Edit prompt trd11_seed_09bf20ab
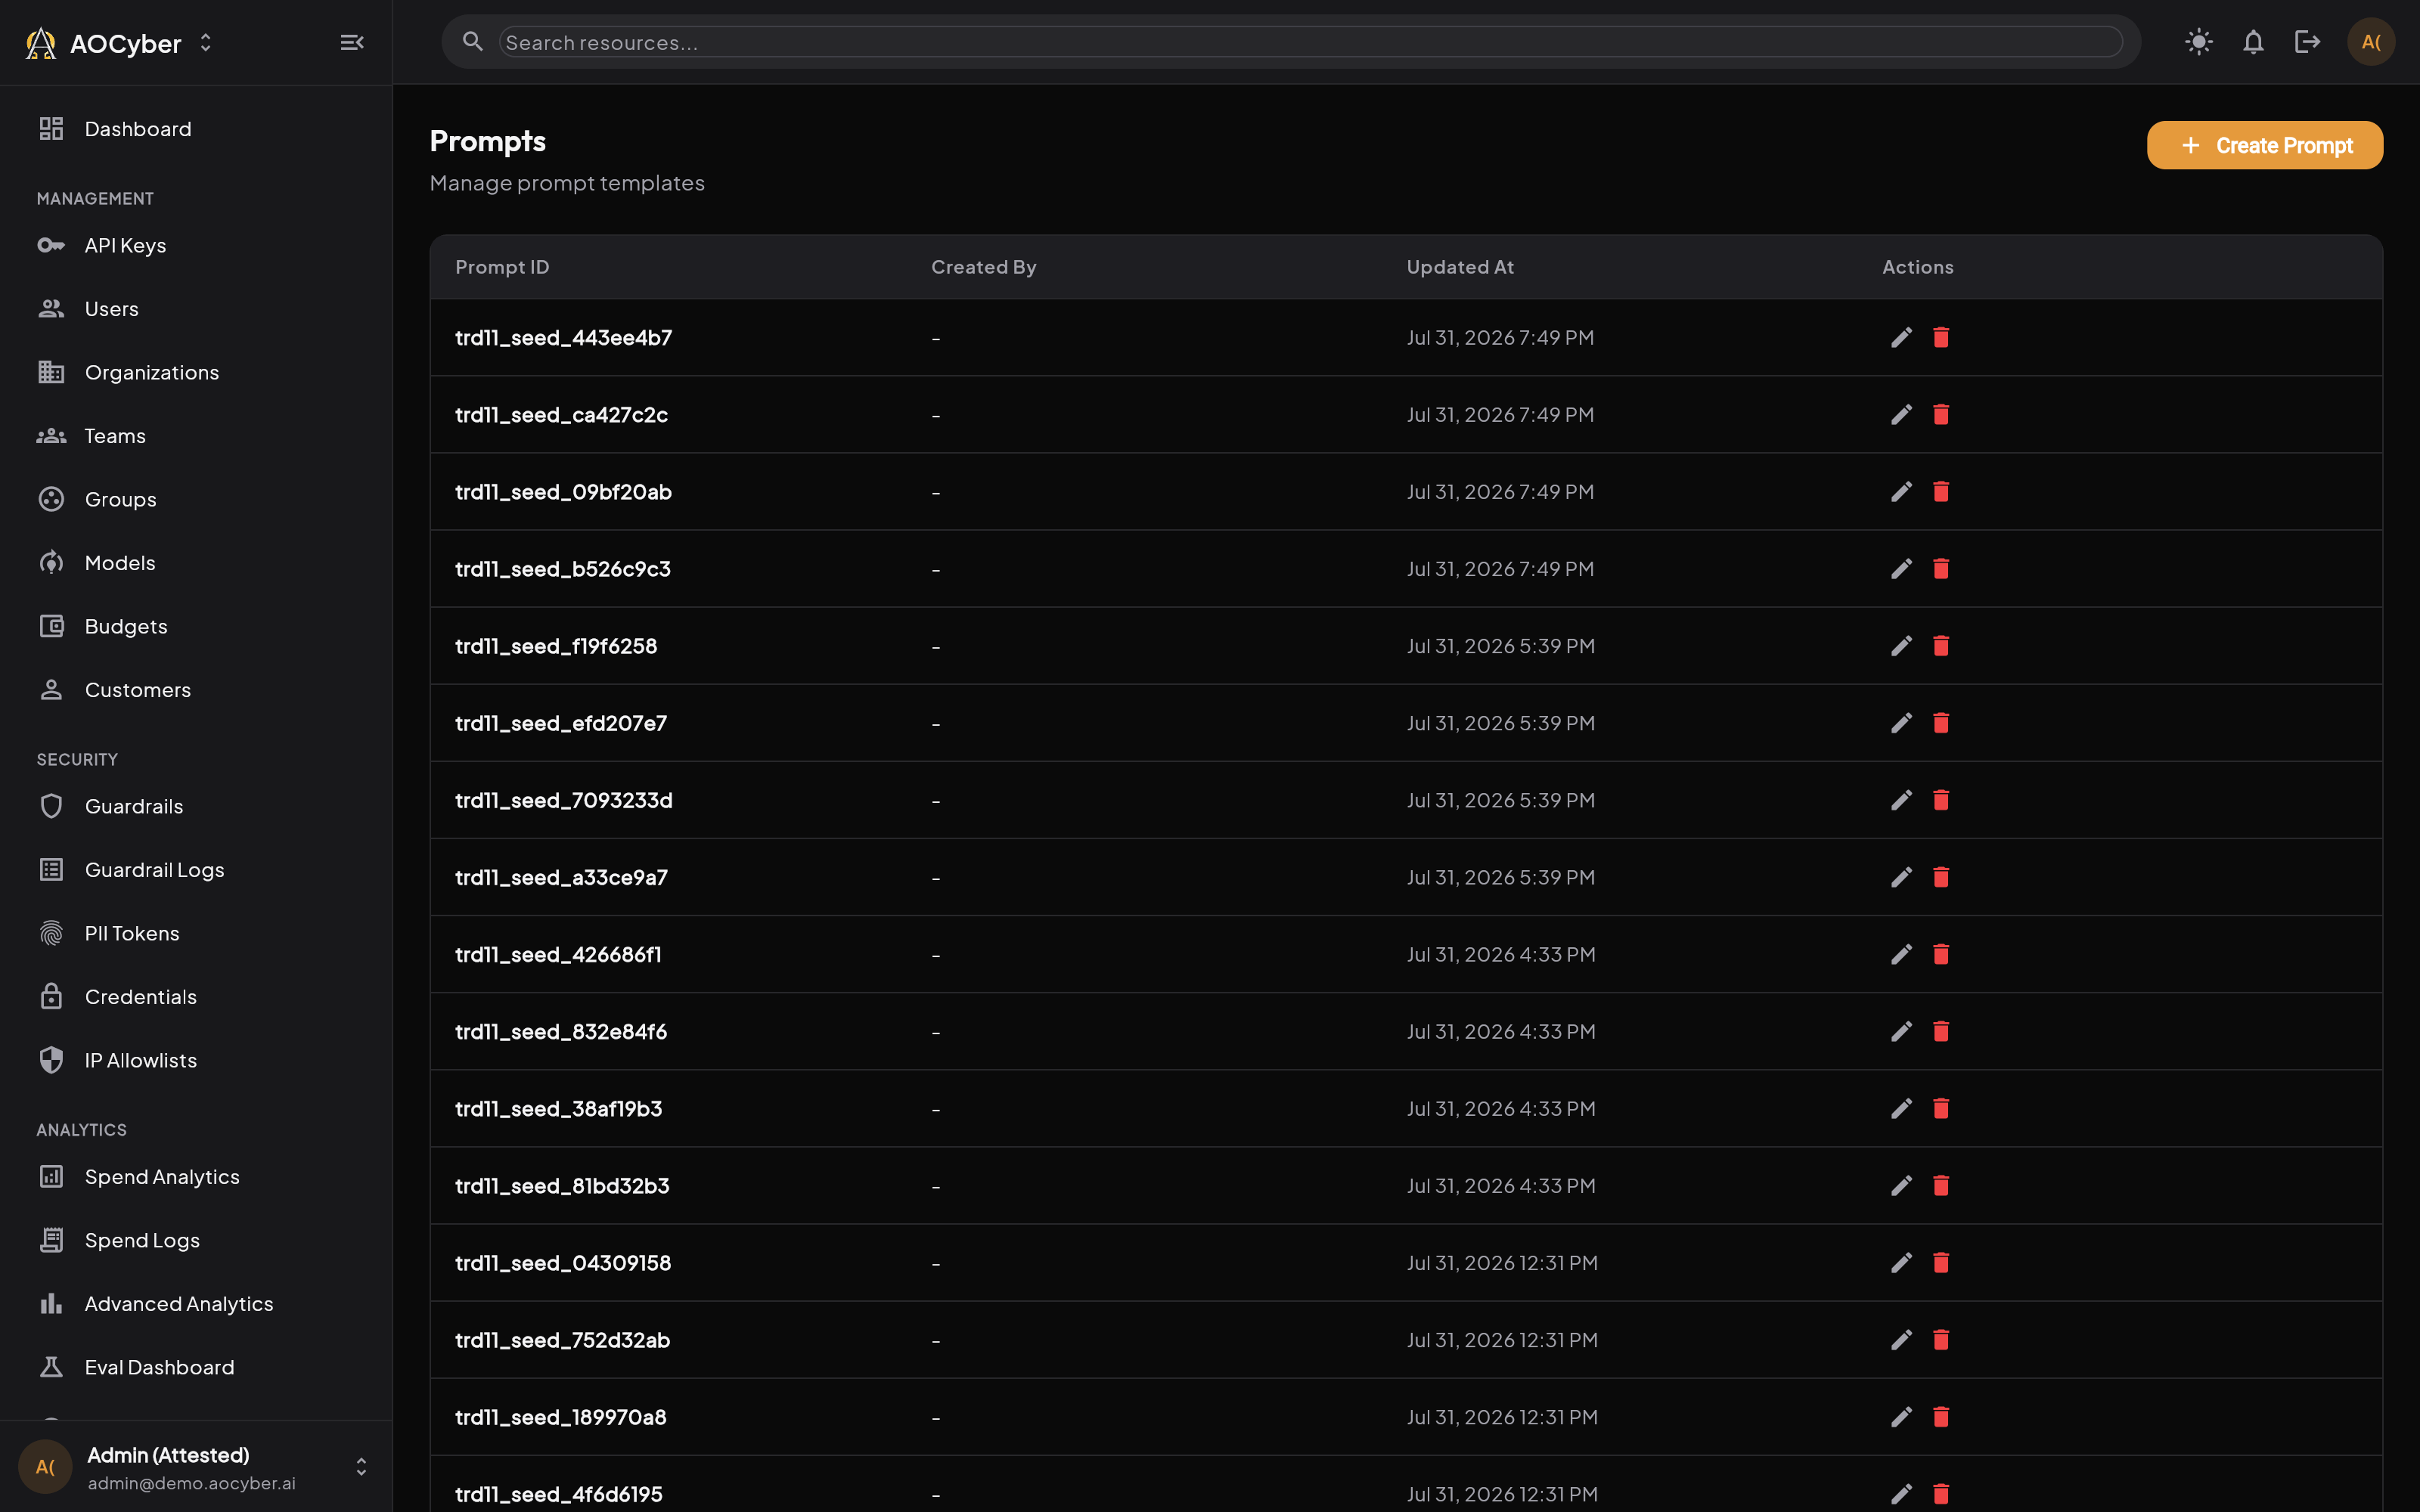The width and height of the screenshot is (2420, 1512). tap(1901, 491)
